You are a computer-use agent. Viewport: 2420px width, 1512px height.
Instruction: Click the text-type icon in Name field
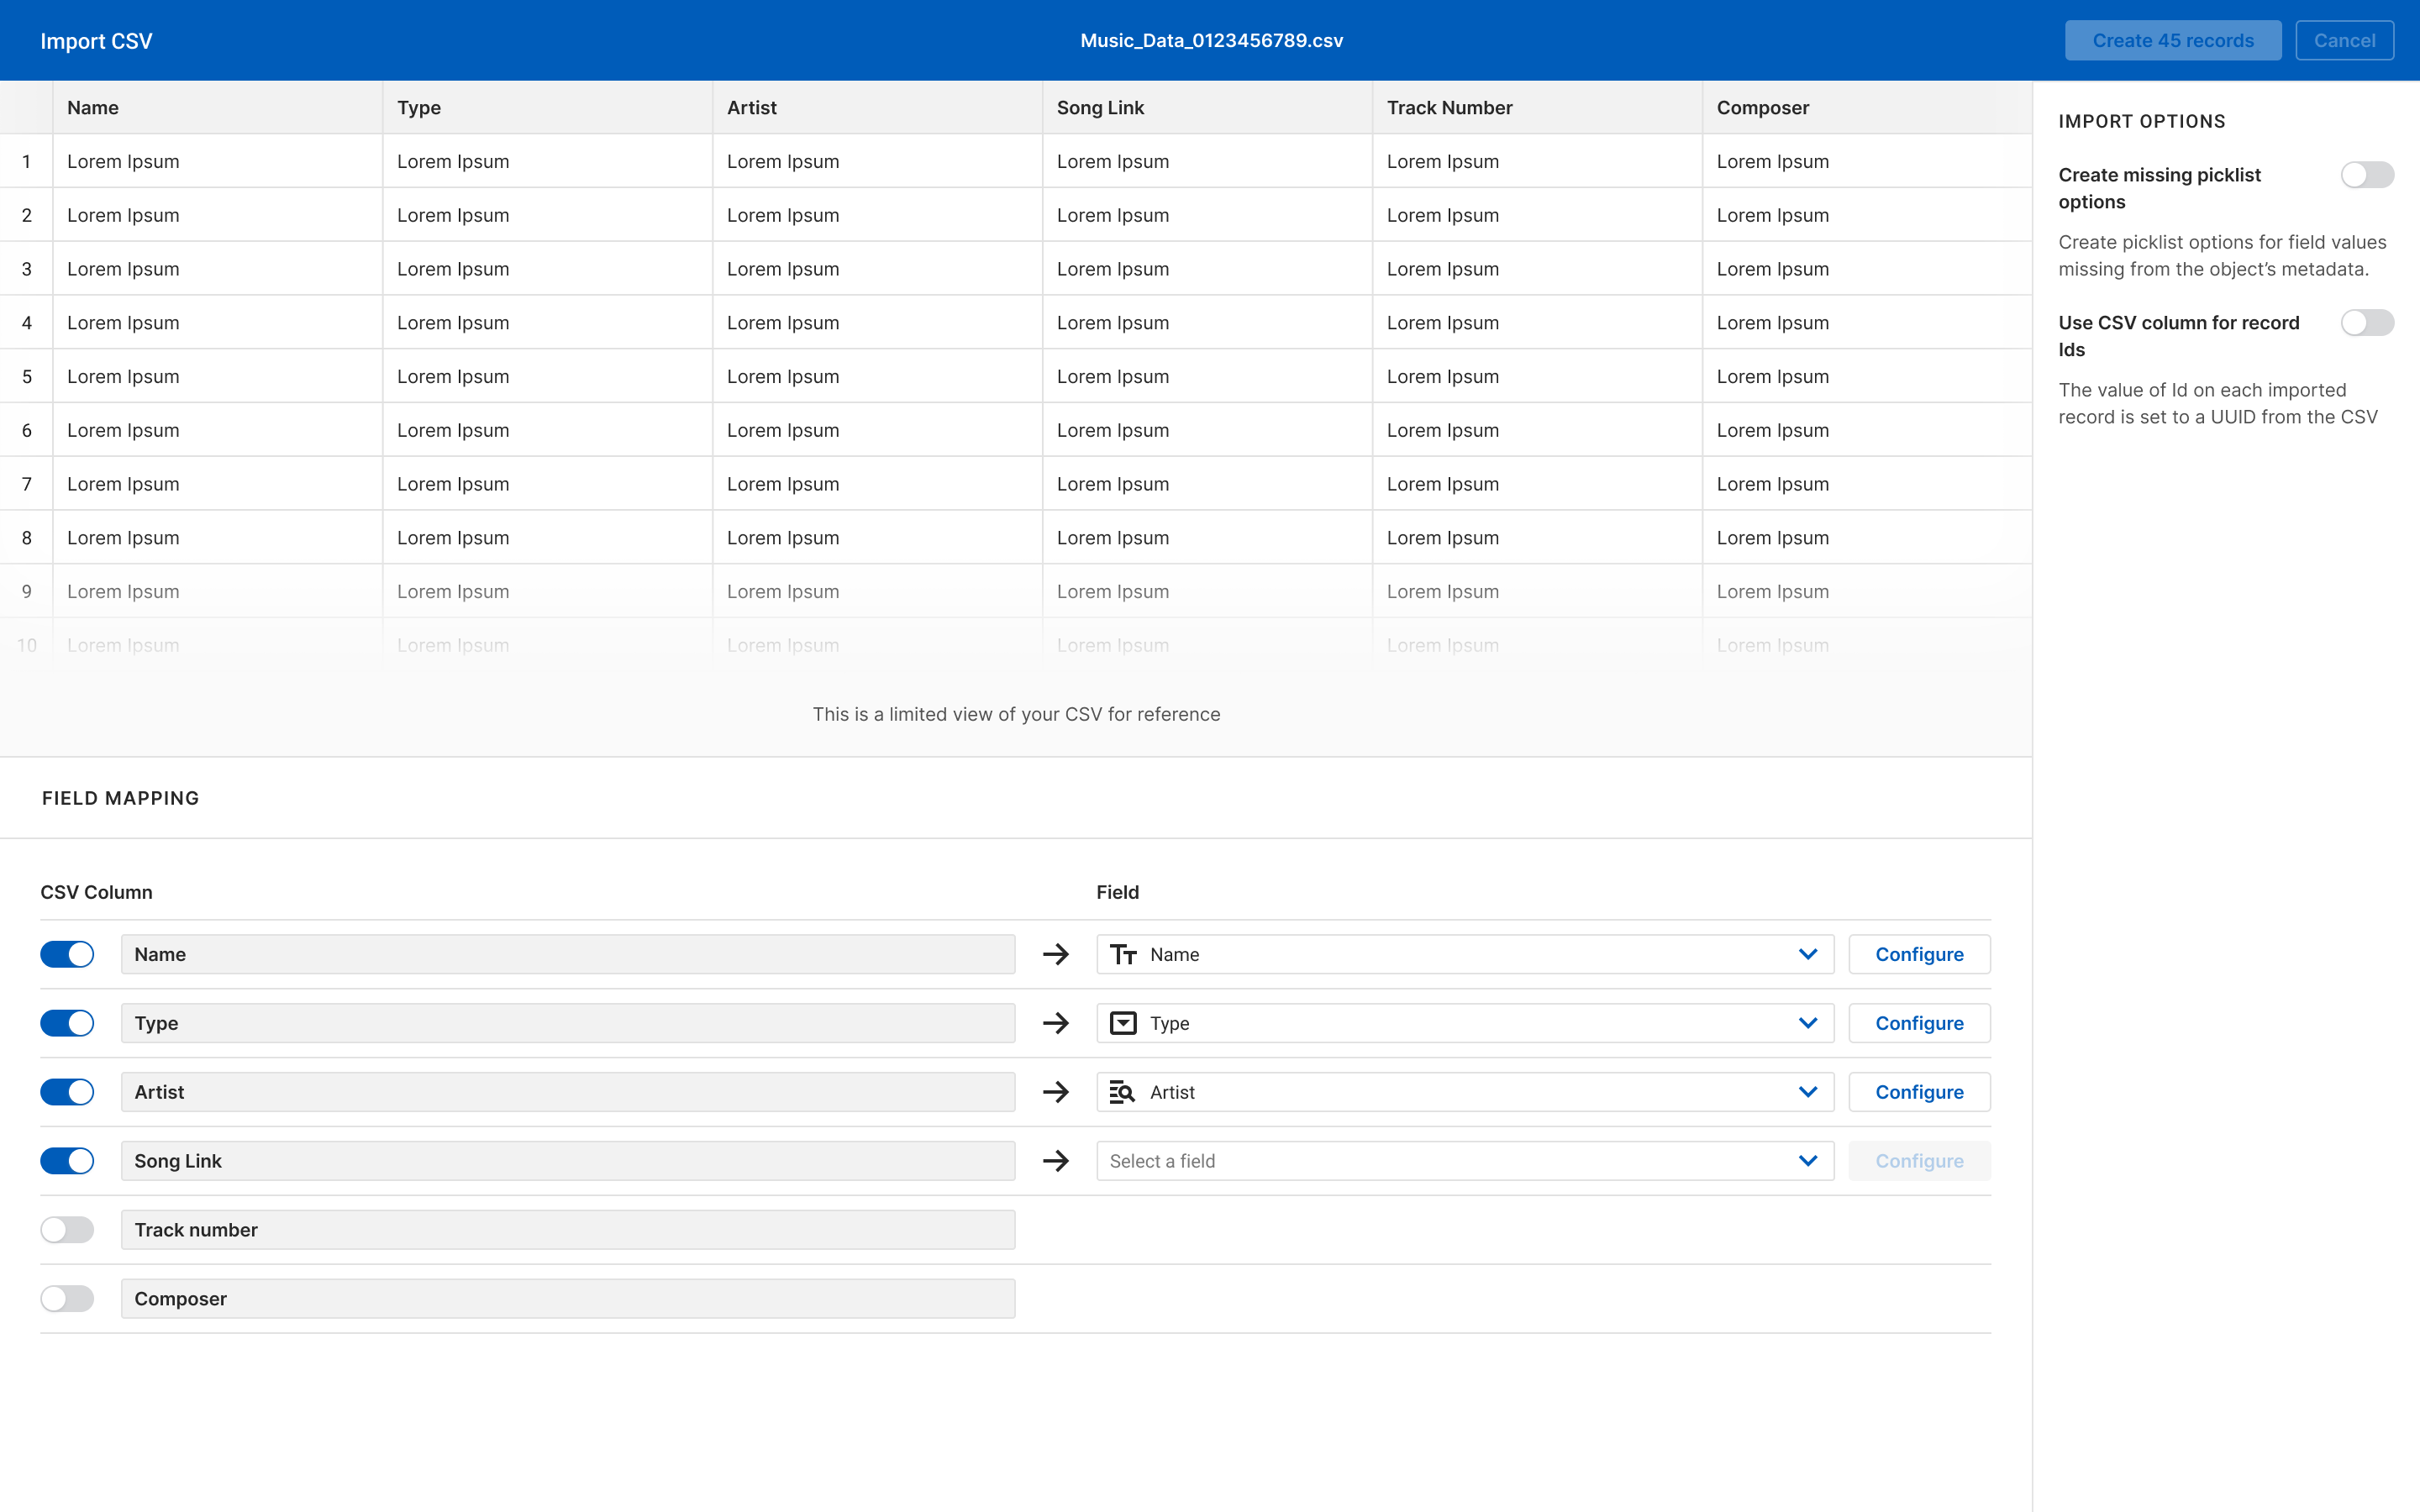pyautogui.click(x=1123, y=954)
